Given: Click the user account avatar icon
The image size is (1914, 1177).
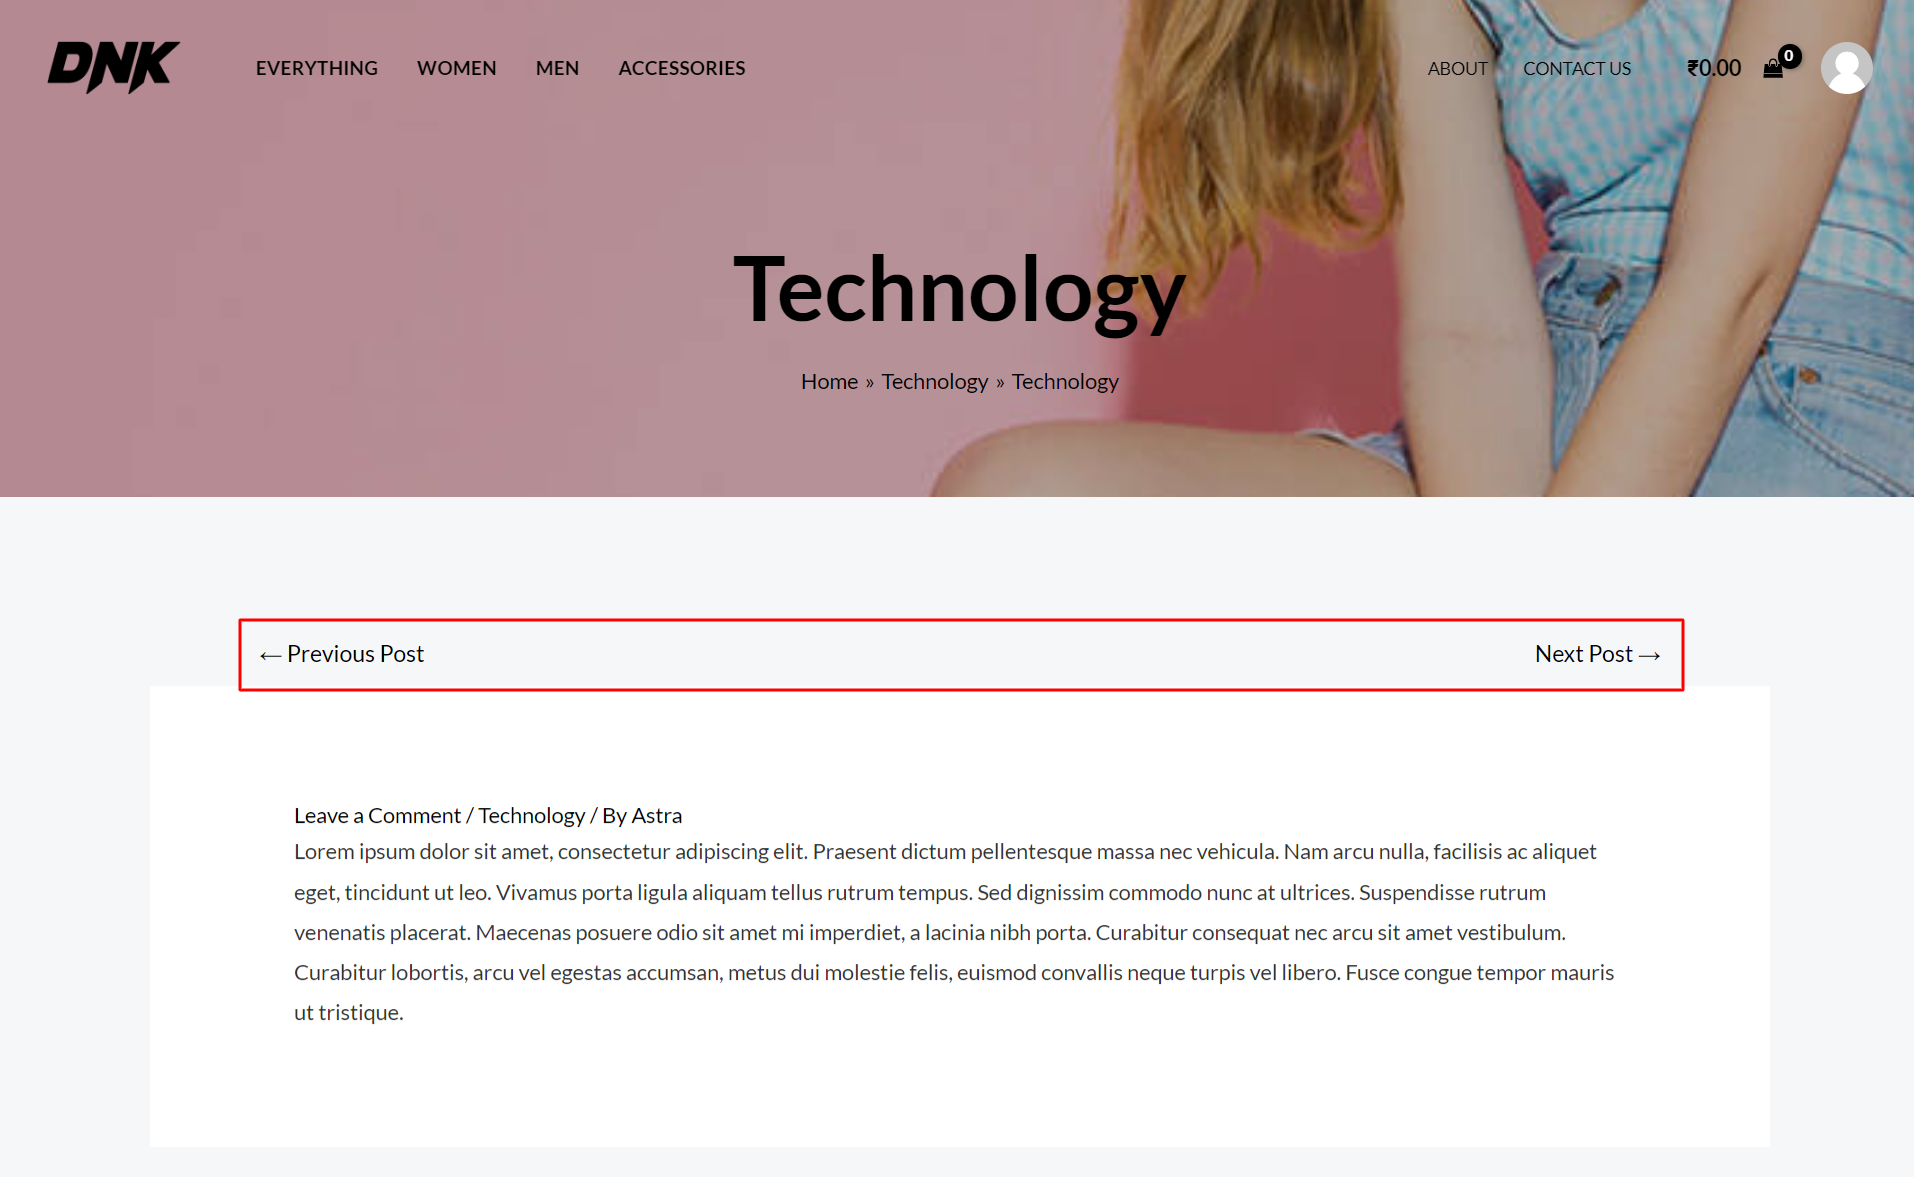Looking at the screenshot, I should coord(1846,67).
